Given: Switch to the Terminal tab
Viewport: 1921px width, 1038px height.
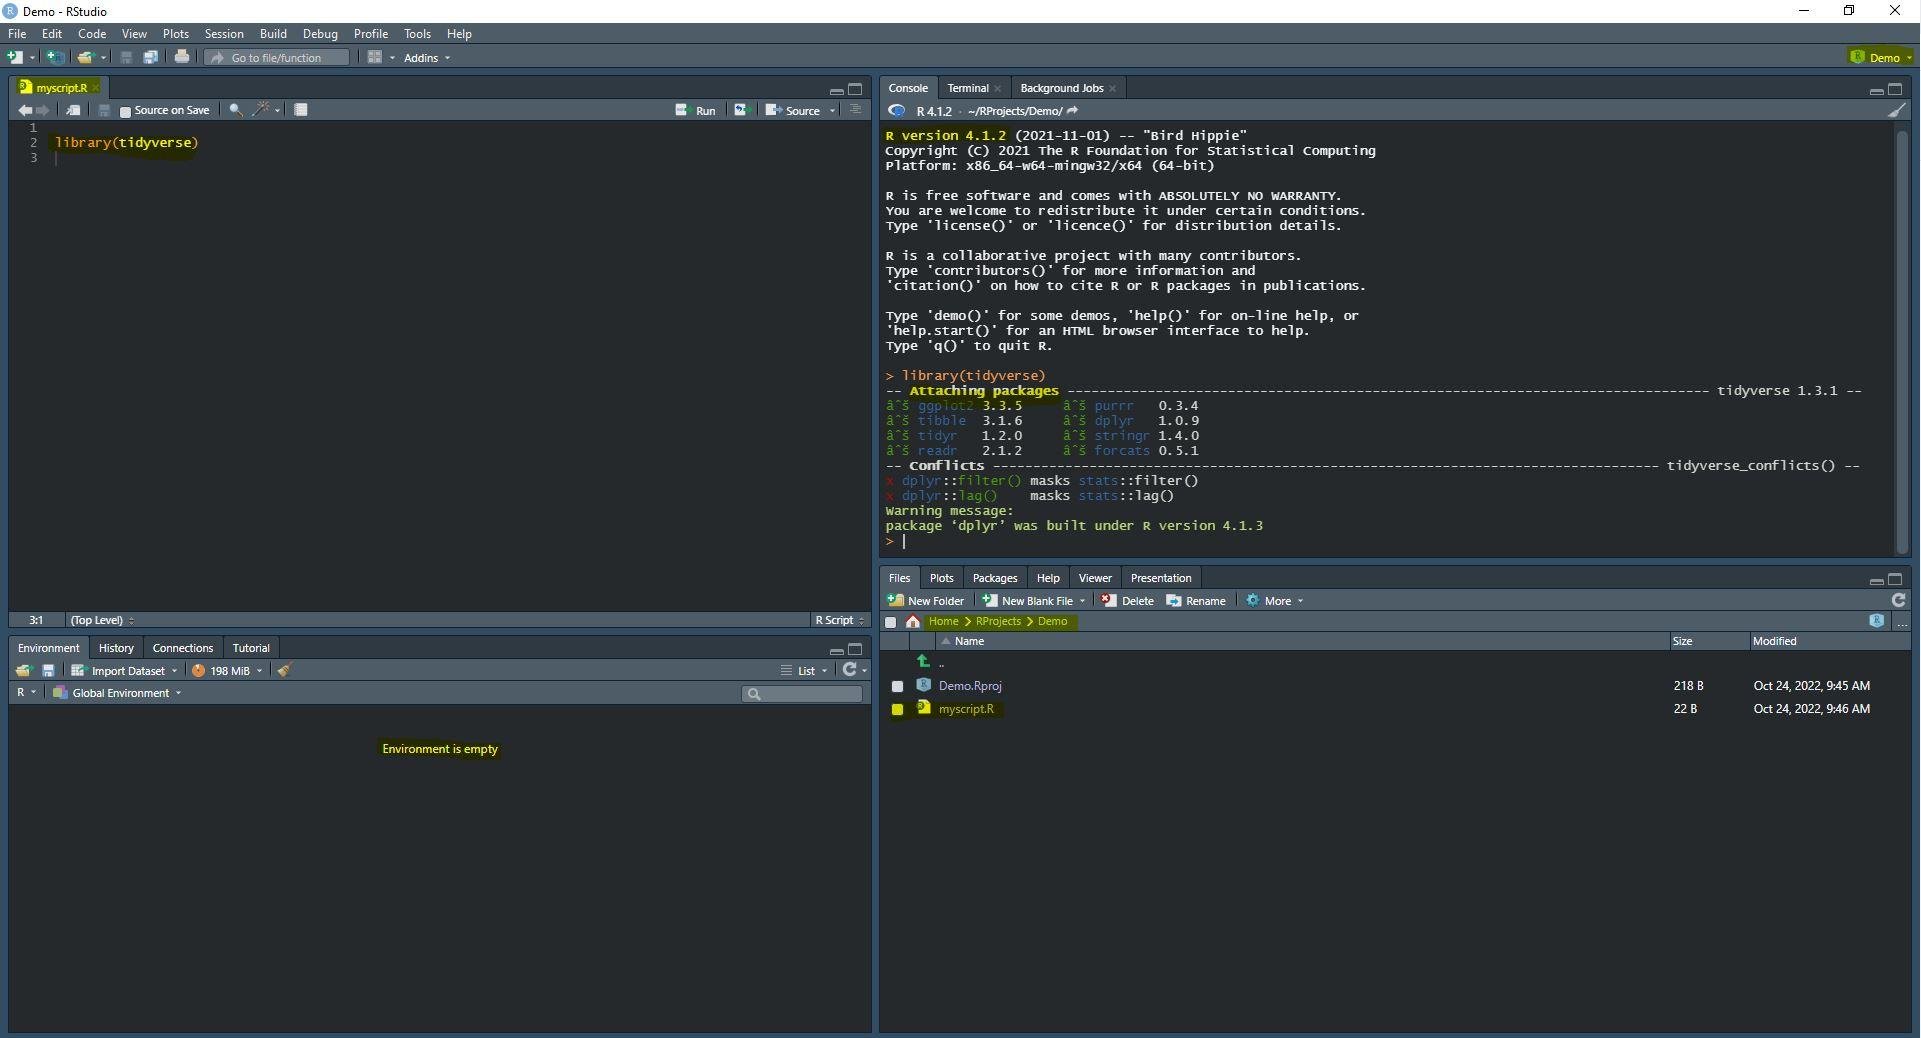Looking at the screenshot, I should tap(967, 88).
